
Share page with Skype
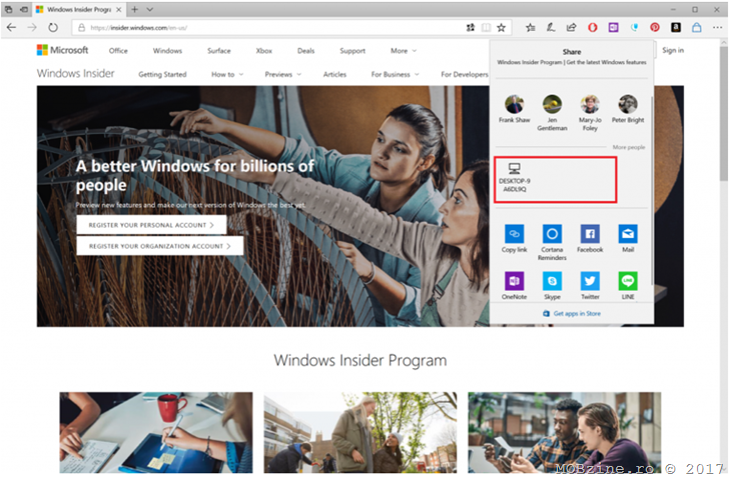point(552,286)
